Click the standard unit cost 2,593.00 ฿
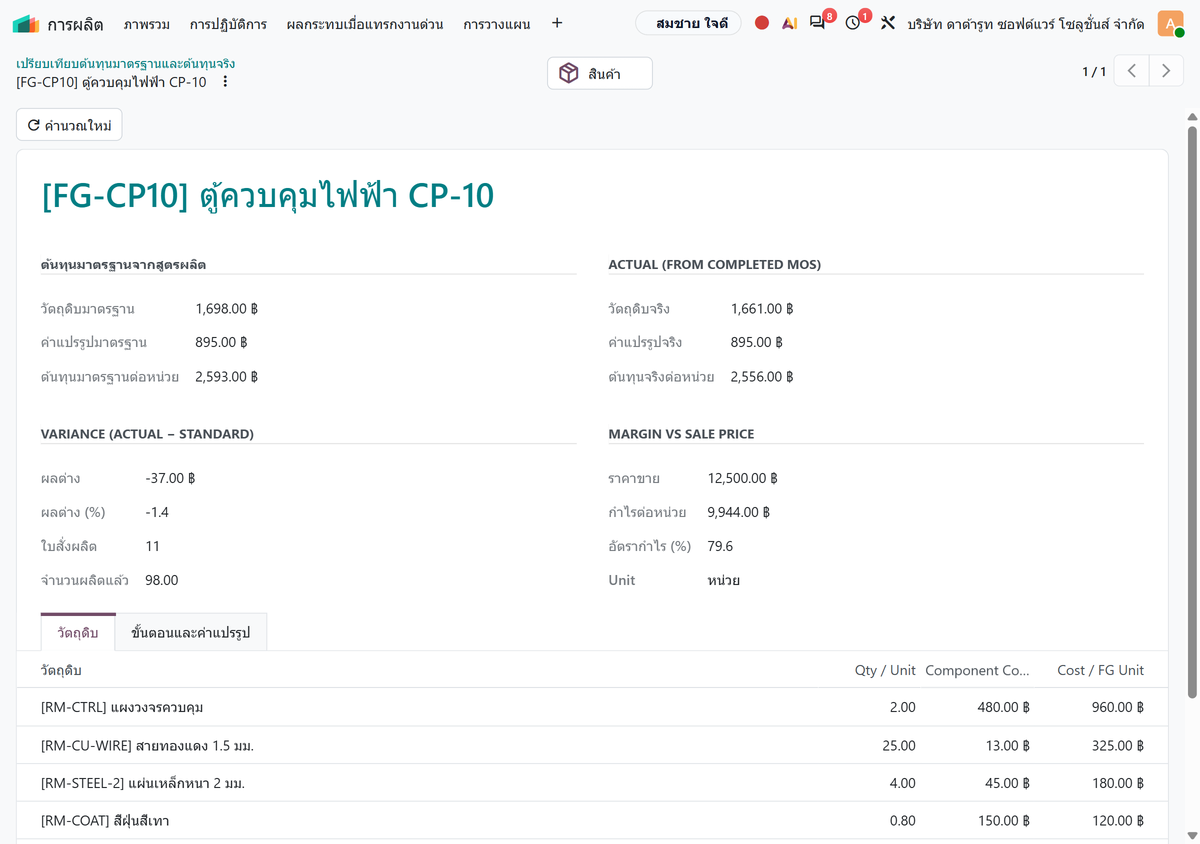 (227, 377)
